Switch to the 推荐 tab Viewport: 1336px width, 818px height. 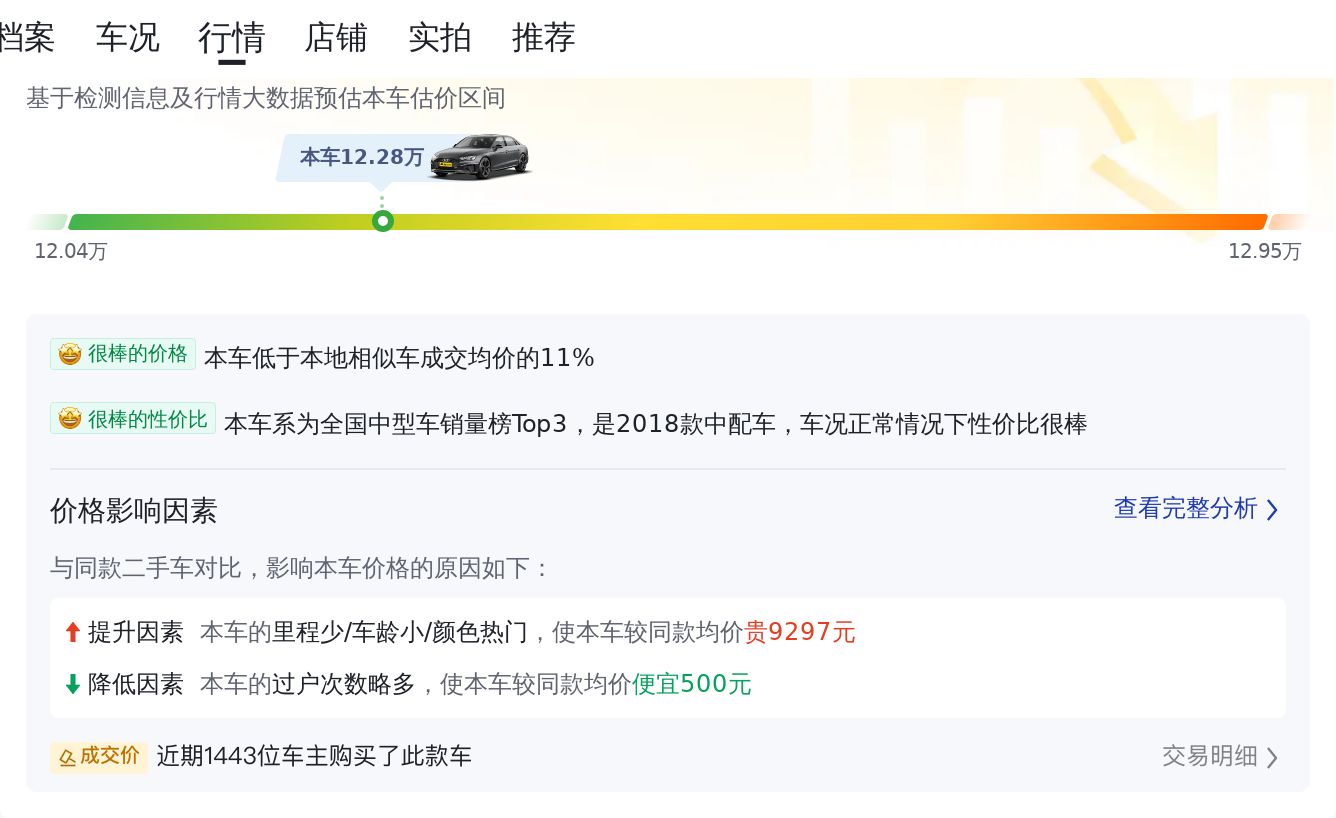tap(544, 38)
